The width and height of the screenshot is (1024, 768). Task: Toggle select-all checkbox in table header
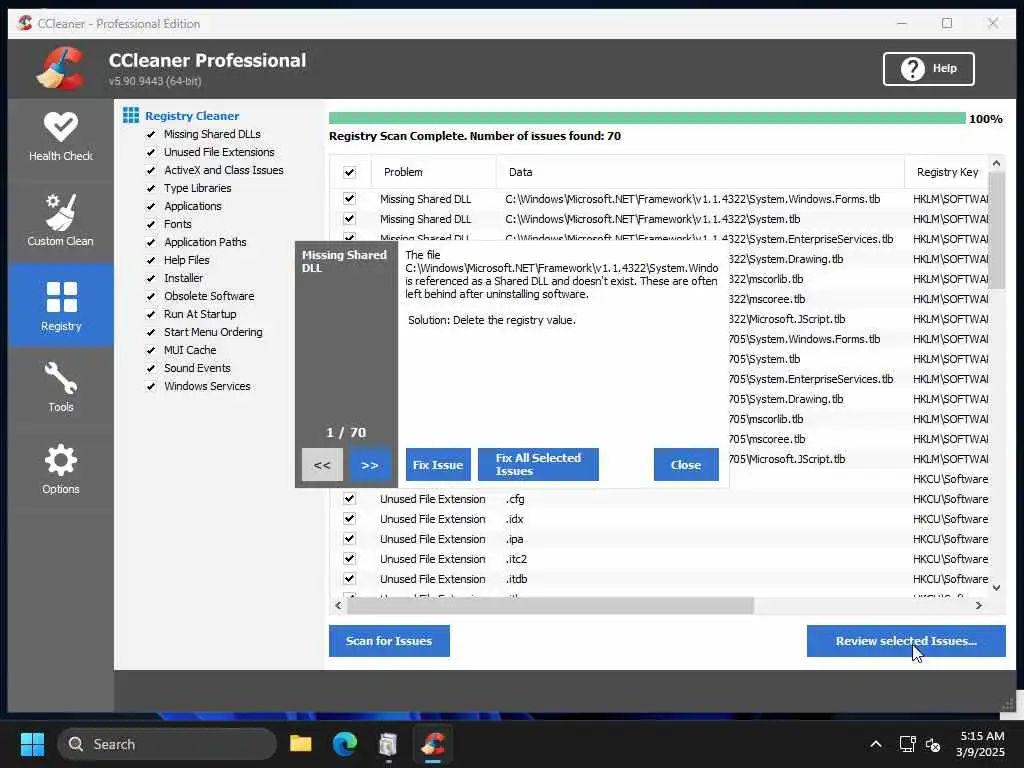(x=349, y=172)
